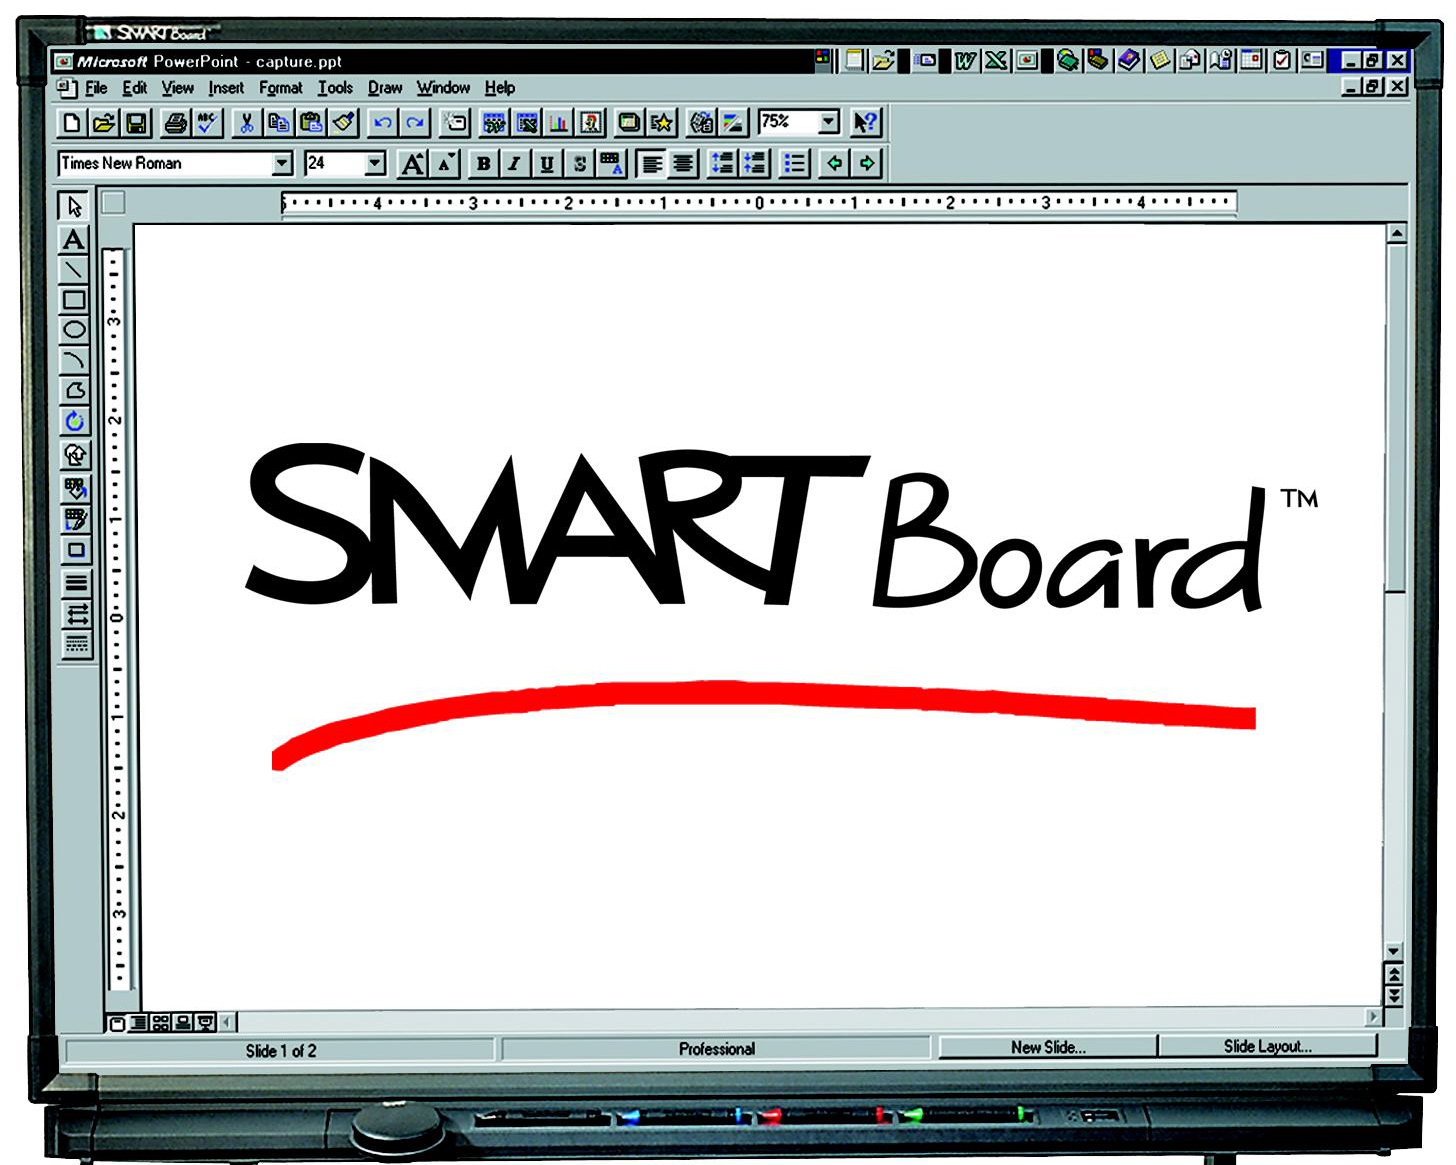Enable Underline formatting
Screen dimensions: 1456x1165
coord(546,163)
